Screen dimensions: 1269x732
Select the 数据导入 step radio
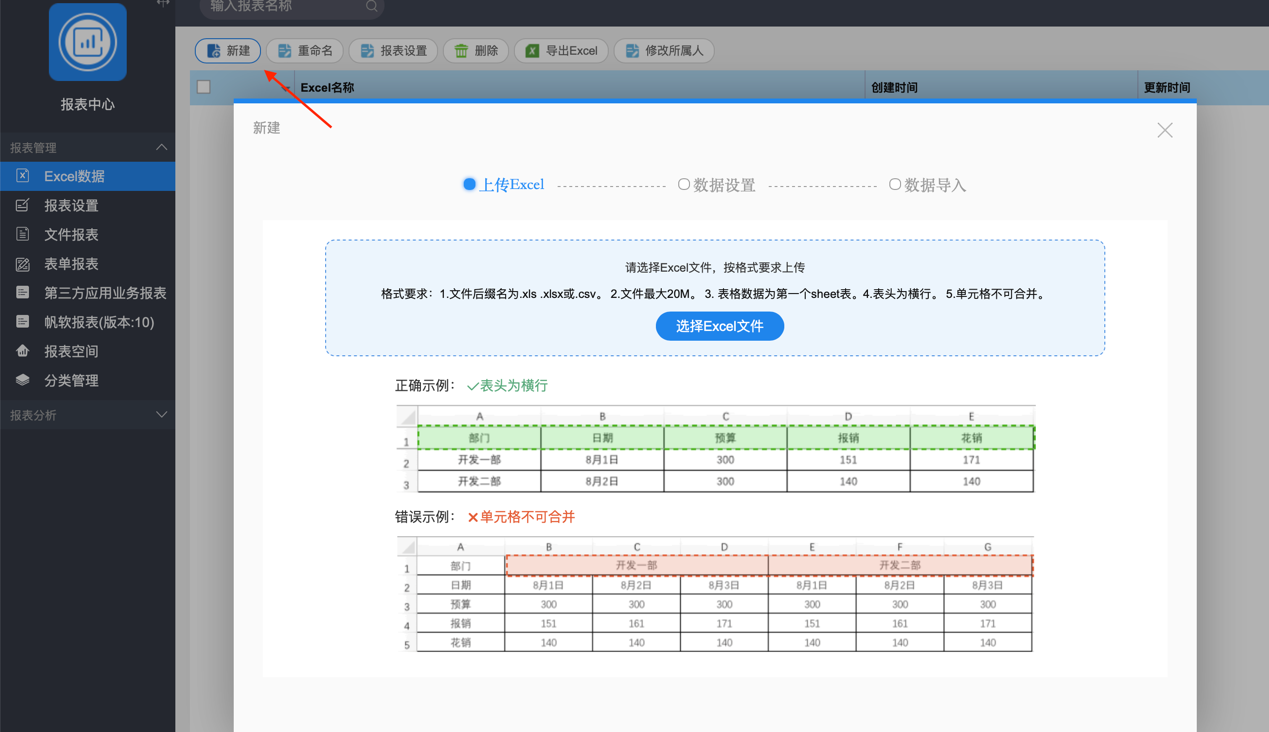(895, 184)
